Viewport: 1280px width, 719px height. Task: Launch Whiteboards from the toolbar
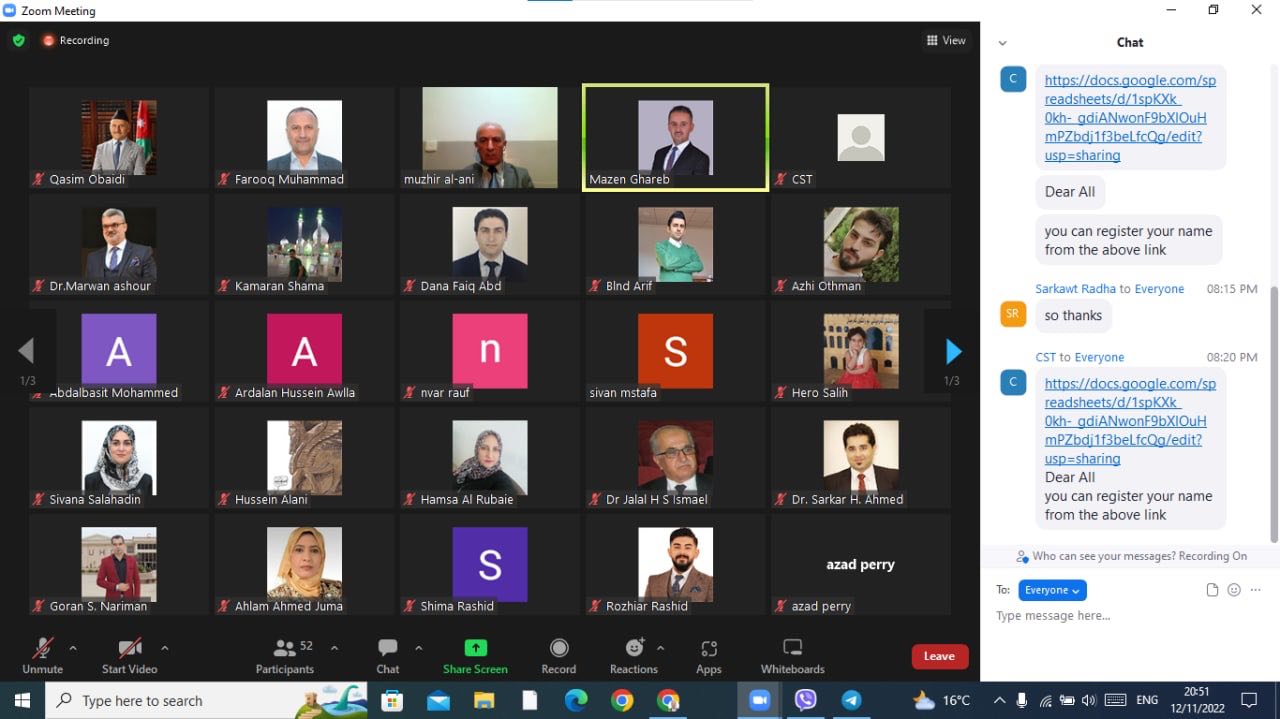pyautogui.click(x=793, y=656)
